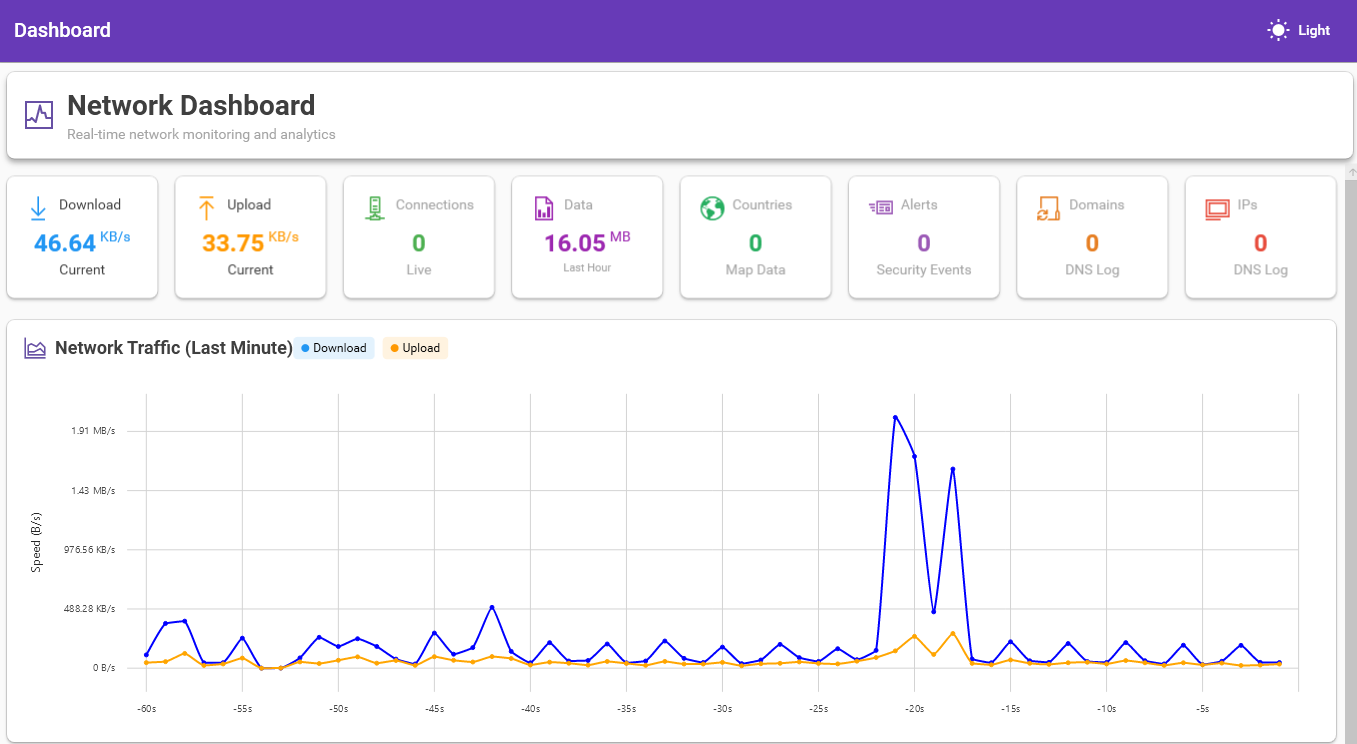Click the scrollbar up arrow

point(1350,173)
